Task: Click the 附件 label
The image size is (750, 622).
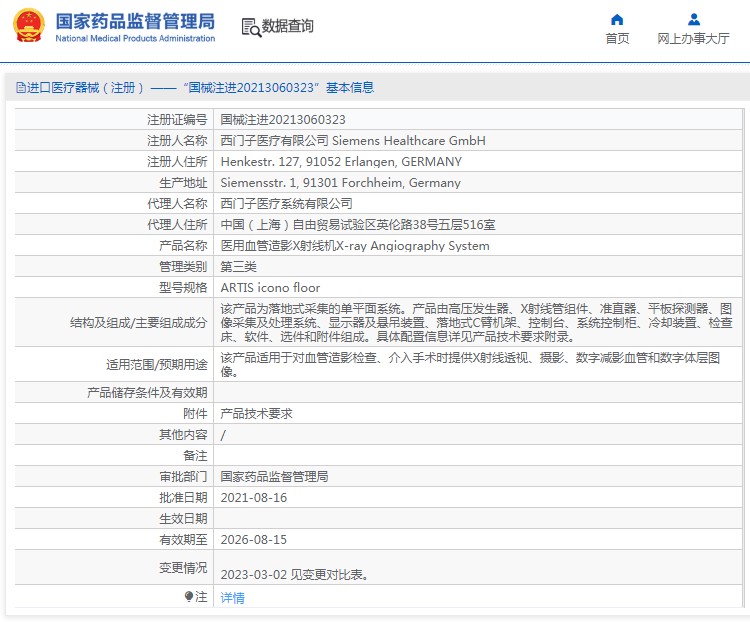Action: click(x=195, y=414)
